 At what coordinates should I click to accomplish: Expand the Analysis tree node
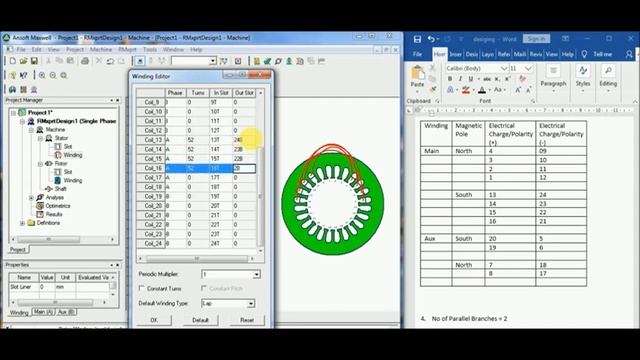[31, 198]
